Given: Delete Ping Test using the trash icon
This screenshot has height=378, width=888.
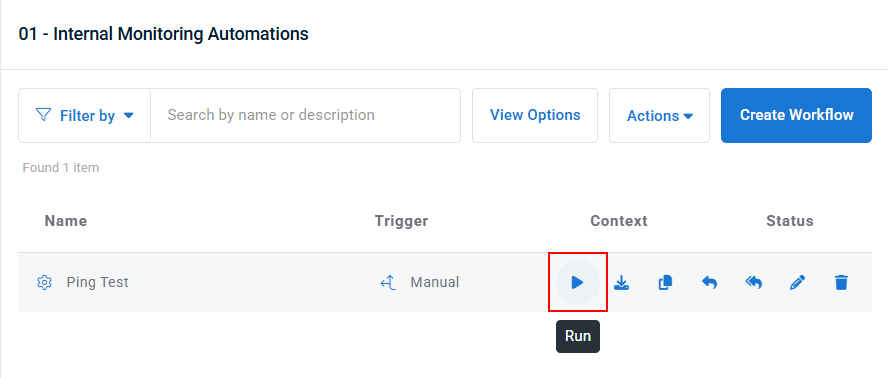Looking at the screenshot, I should (842, 282).
